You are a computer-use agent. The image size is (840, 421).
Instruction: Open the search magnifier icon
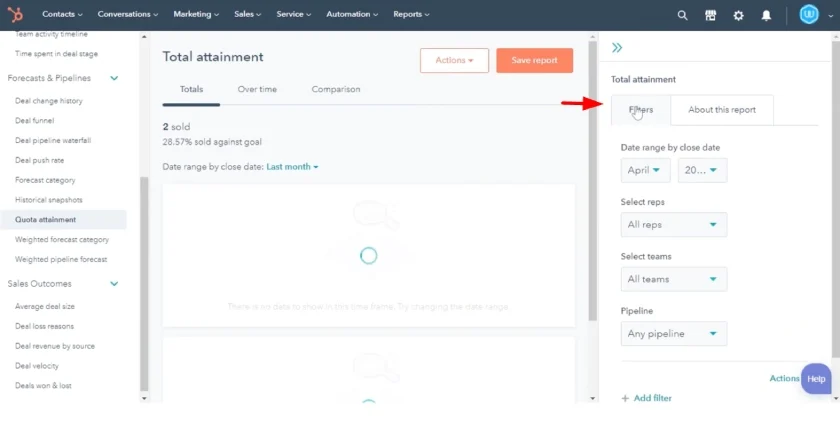point(682,15)
